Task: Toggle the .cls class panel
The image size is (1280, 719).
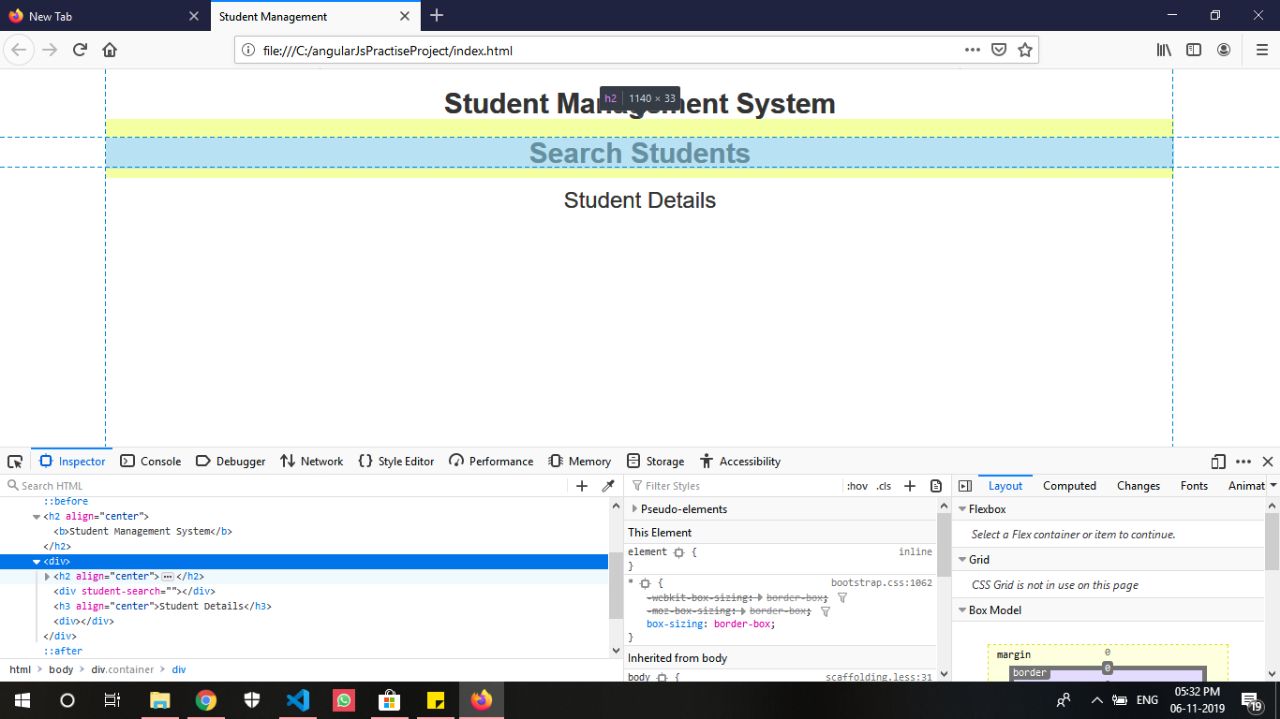Action: point(884,486)
